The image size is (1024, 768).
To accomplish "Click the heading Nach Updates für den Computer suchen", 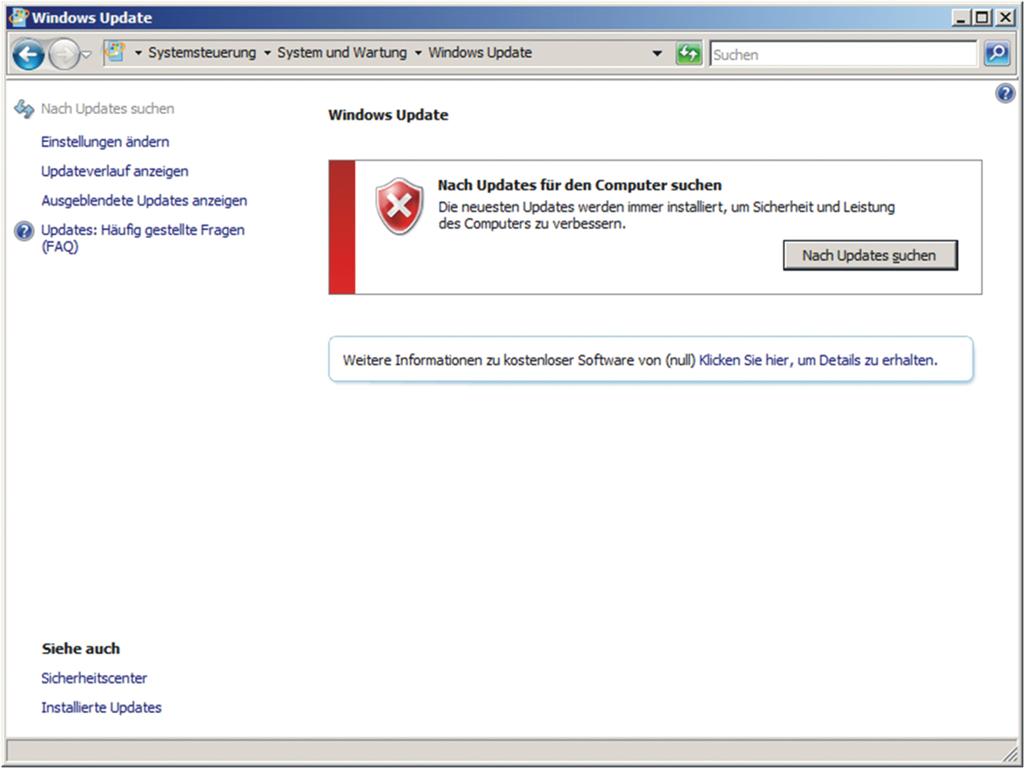I will pyautogui.click(x=580, y=185).
